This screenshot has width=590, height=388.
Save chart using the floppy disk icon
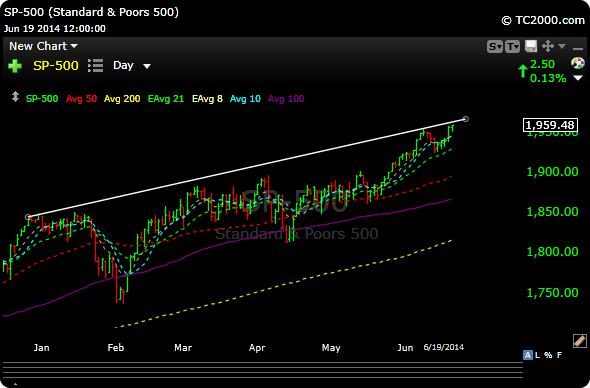click(x=531, y=46)
